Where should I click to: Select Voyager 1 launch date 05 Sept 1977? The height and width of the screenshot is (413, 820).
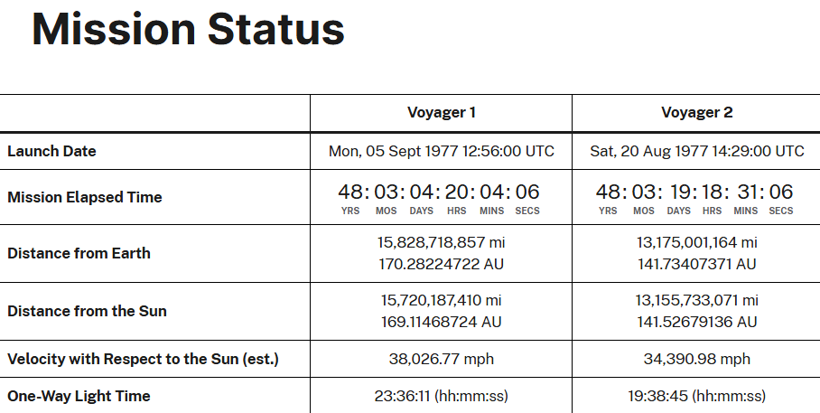click(x=441, y=151)
